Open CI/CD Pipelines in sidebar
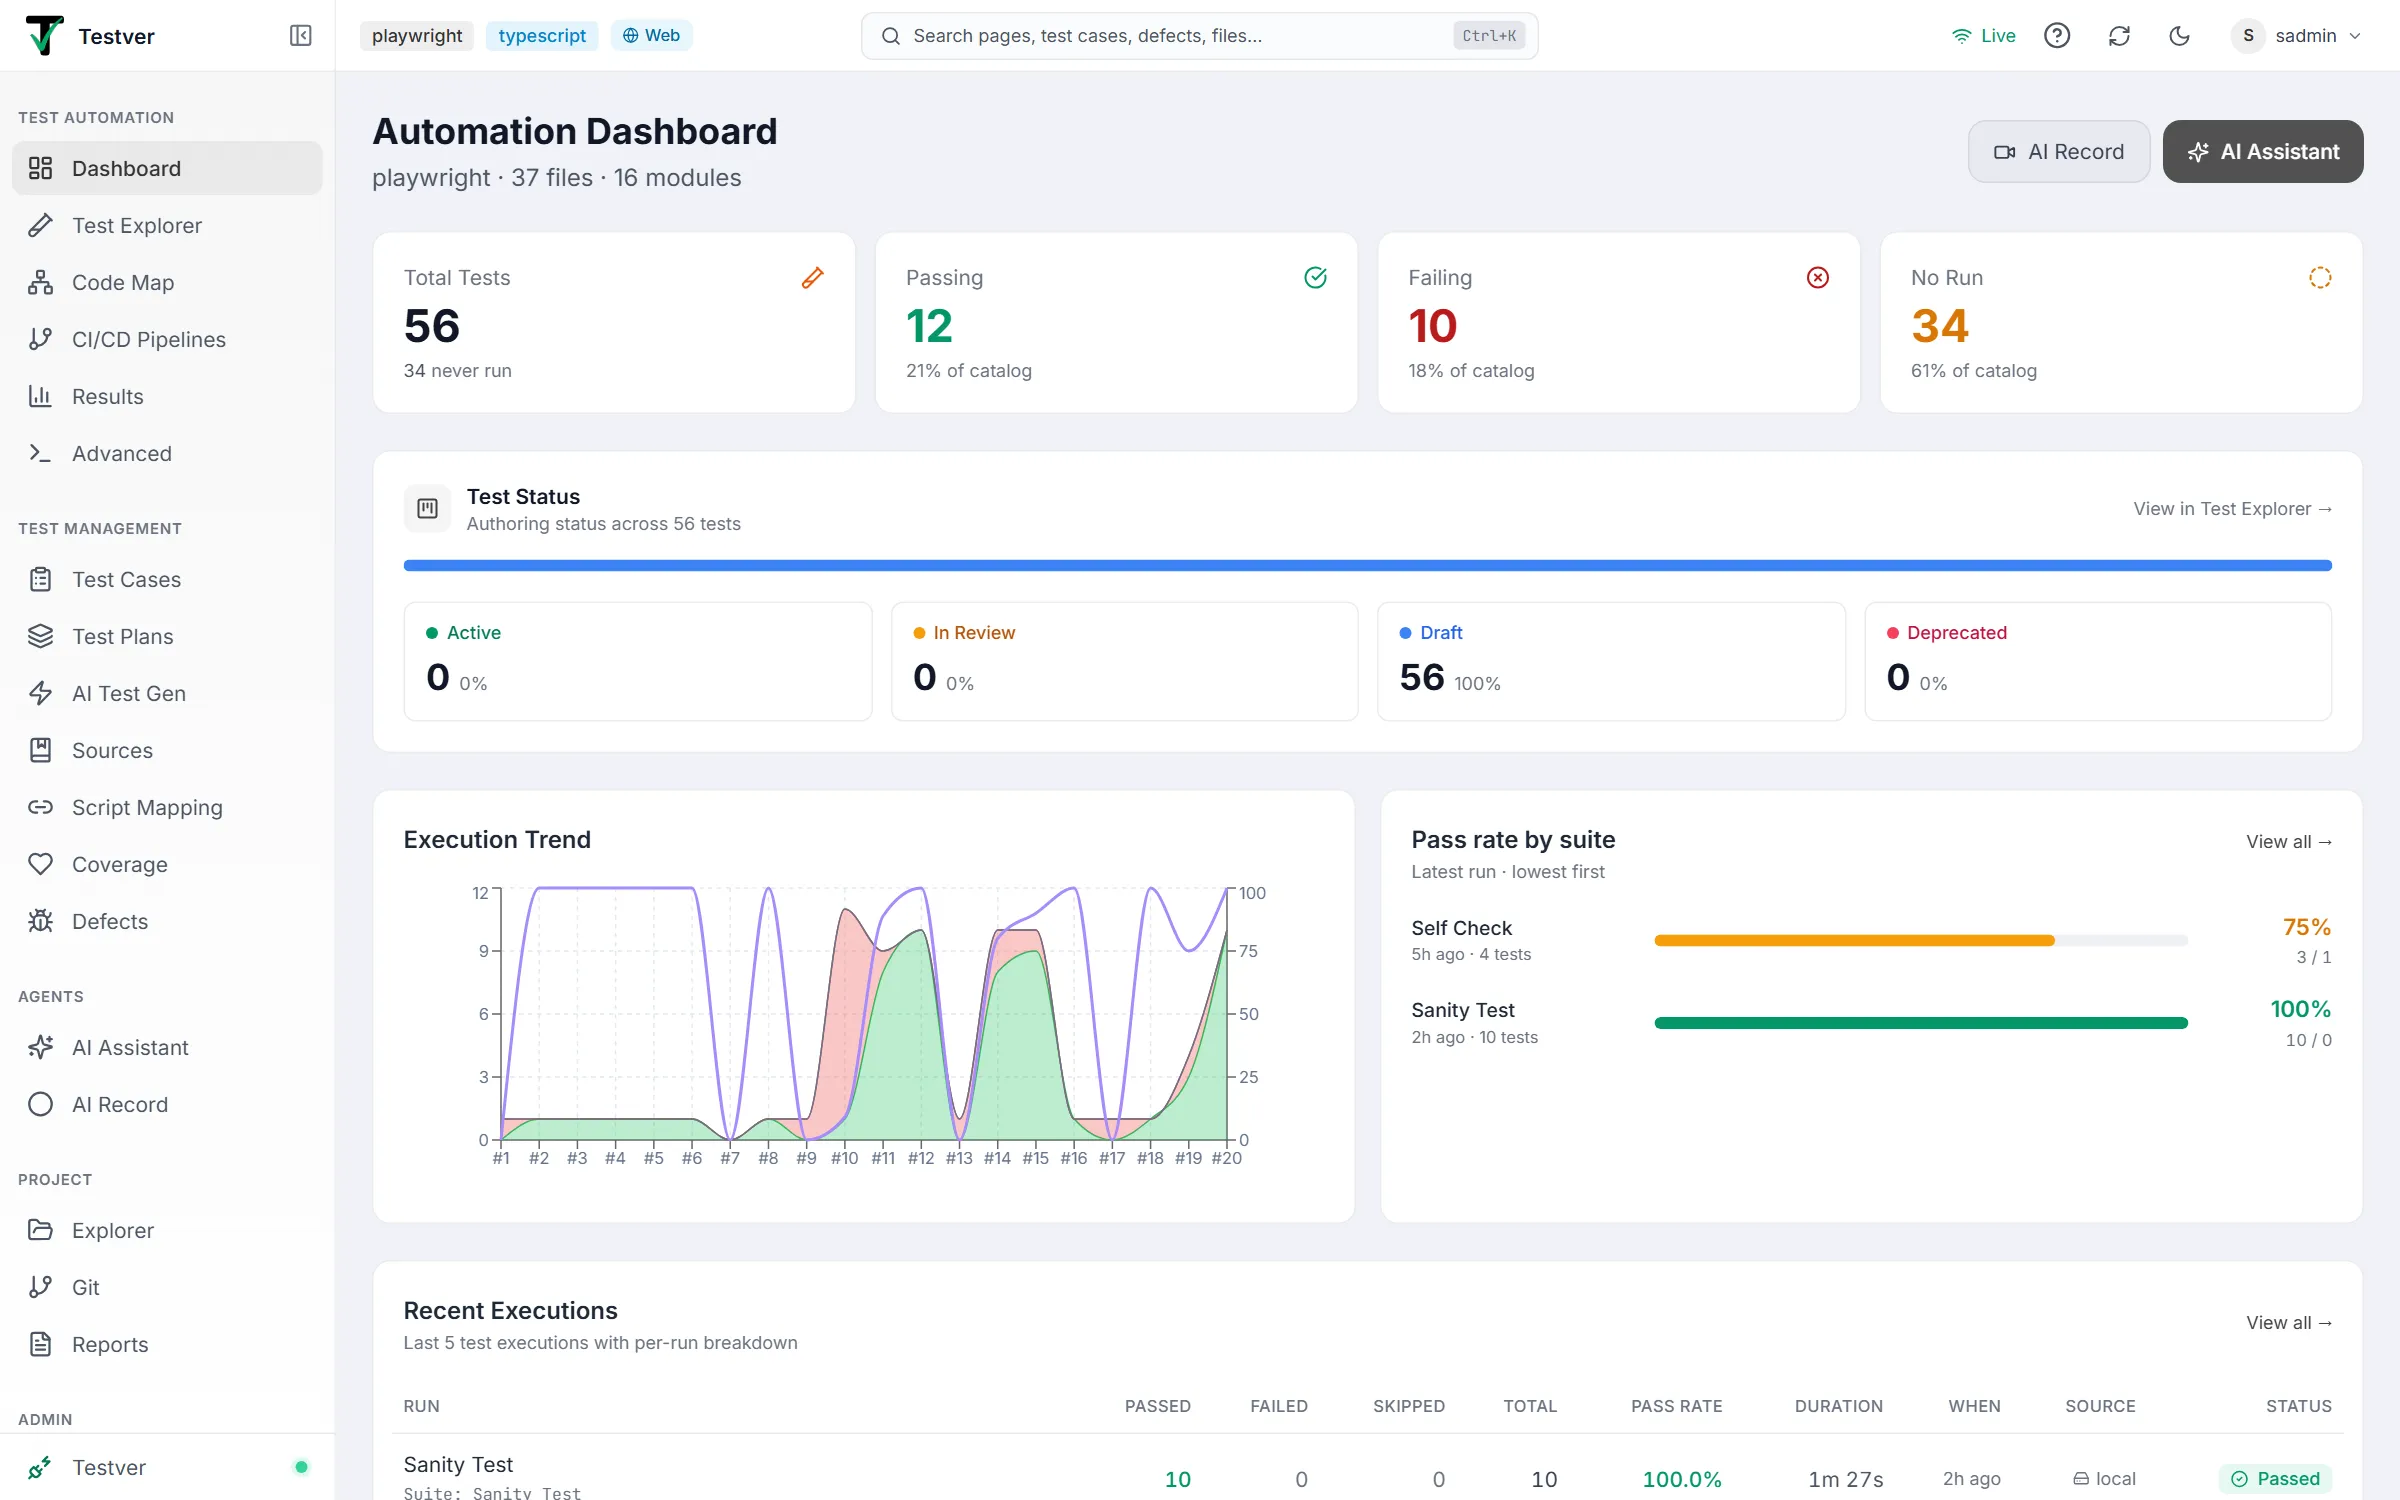 click(167, 339)
